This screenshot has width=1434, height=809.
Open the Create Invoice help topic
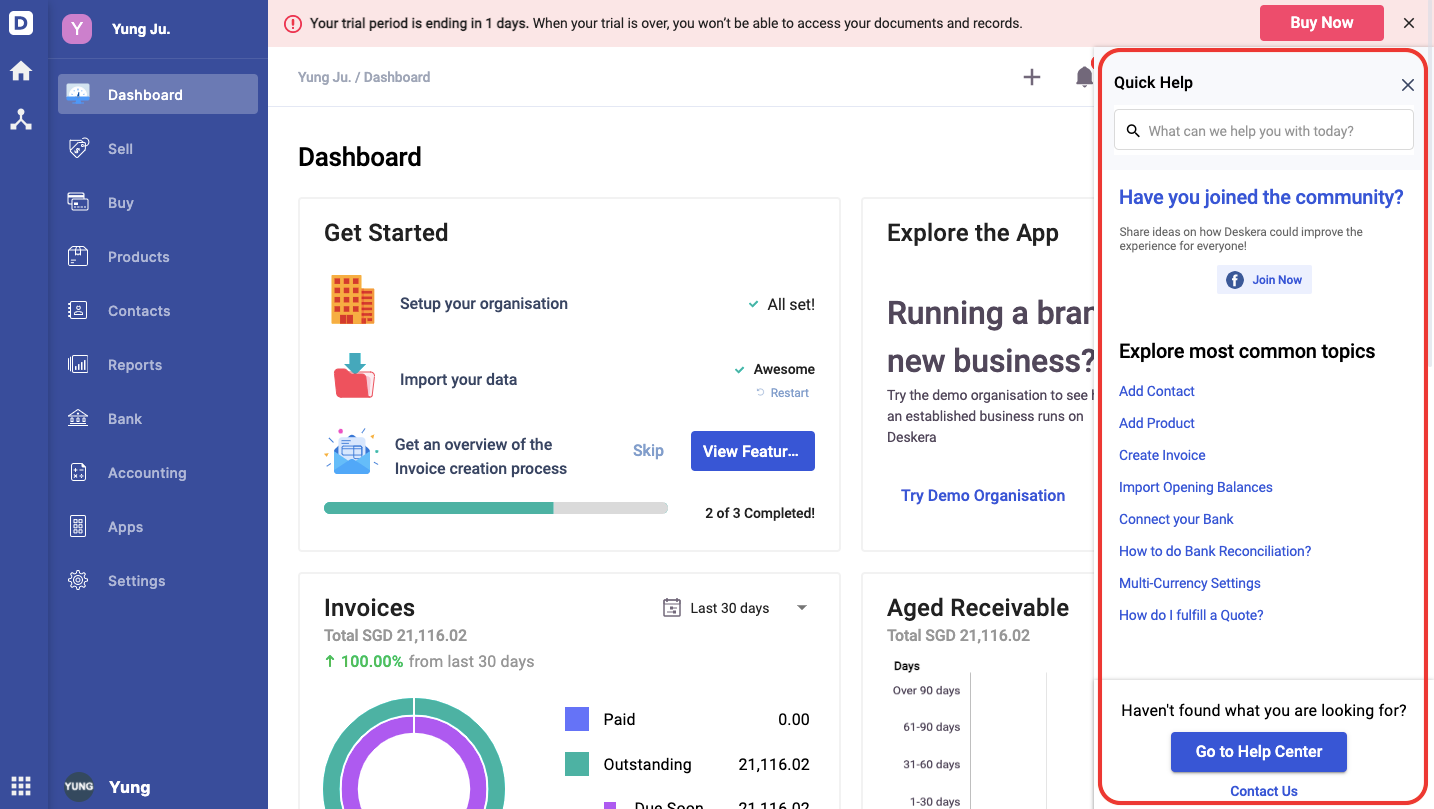pos(1162,455)
